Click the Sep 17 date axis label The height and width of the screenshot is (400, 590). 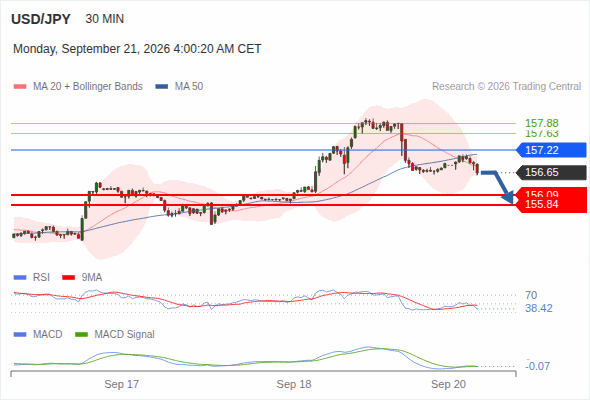click(122, 384)
